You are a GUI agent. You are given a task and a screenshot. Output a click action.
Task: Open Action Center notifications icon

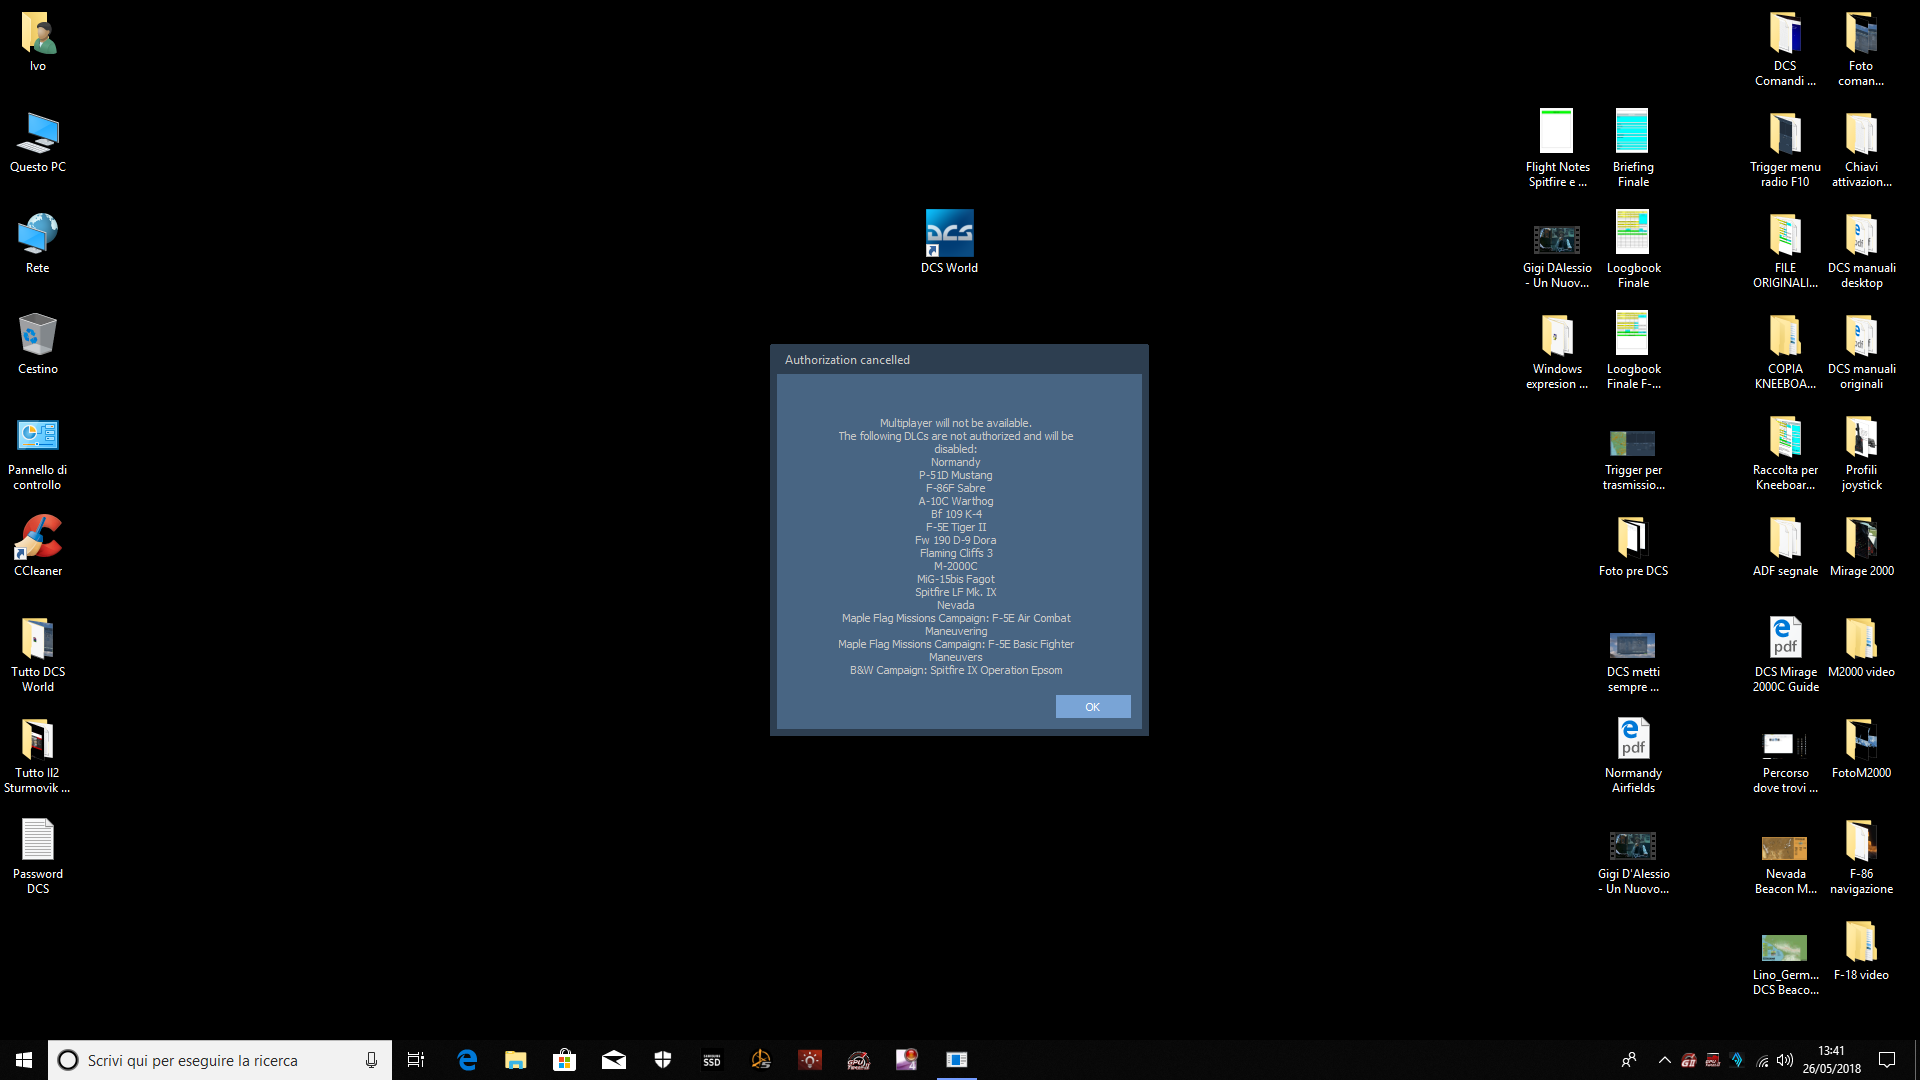[1888, 1060]
